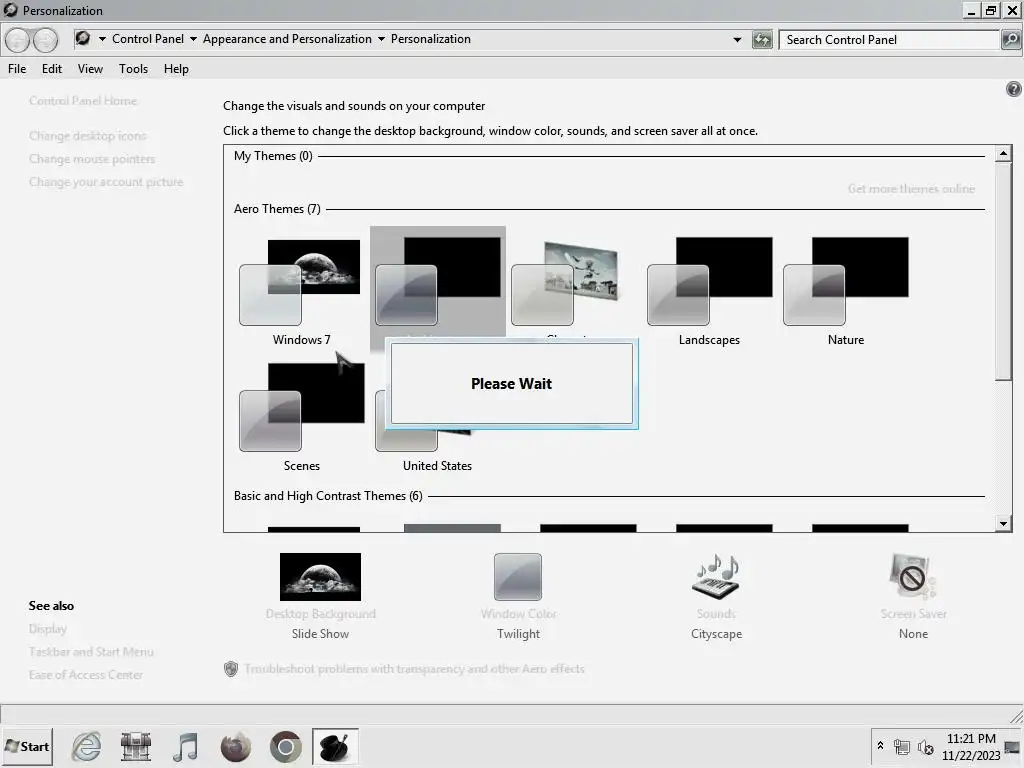This screenshot has width=1024, height=768.
Task: Select the United States theme label
Action: 437,466
